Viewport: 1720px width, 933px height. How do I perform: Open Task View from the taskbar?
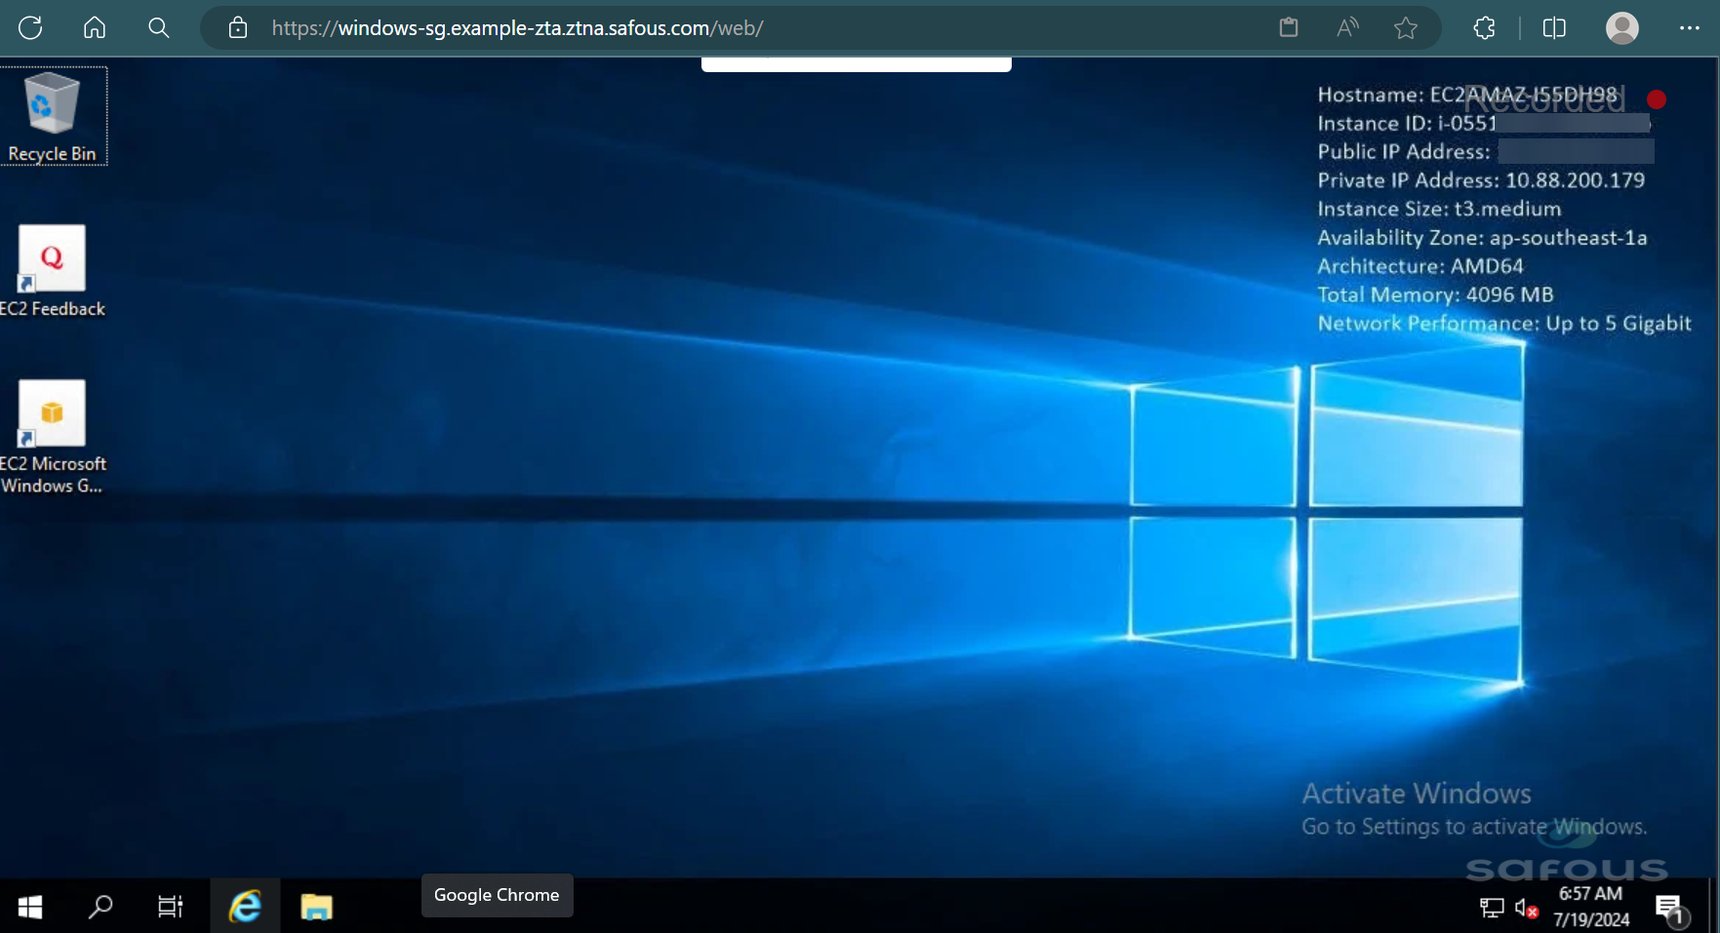[x=169, y=906]
